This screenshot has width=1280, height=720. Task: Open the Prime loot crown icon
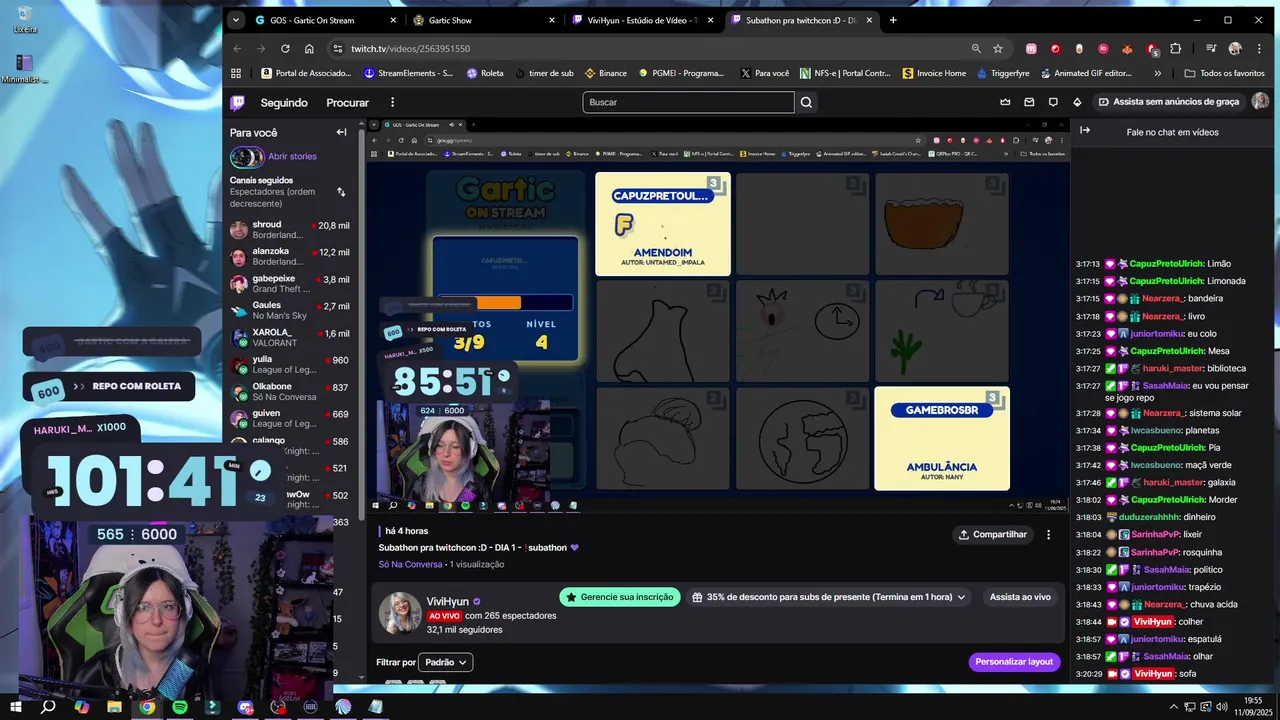click(x=1005, y=102)
